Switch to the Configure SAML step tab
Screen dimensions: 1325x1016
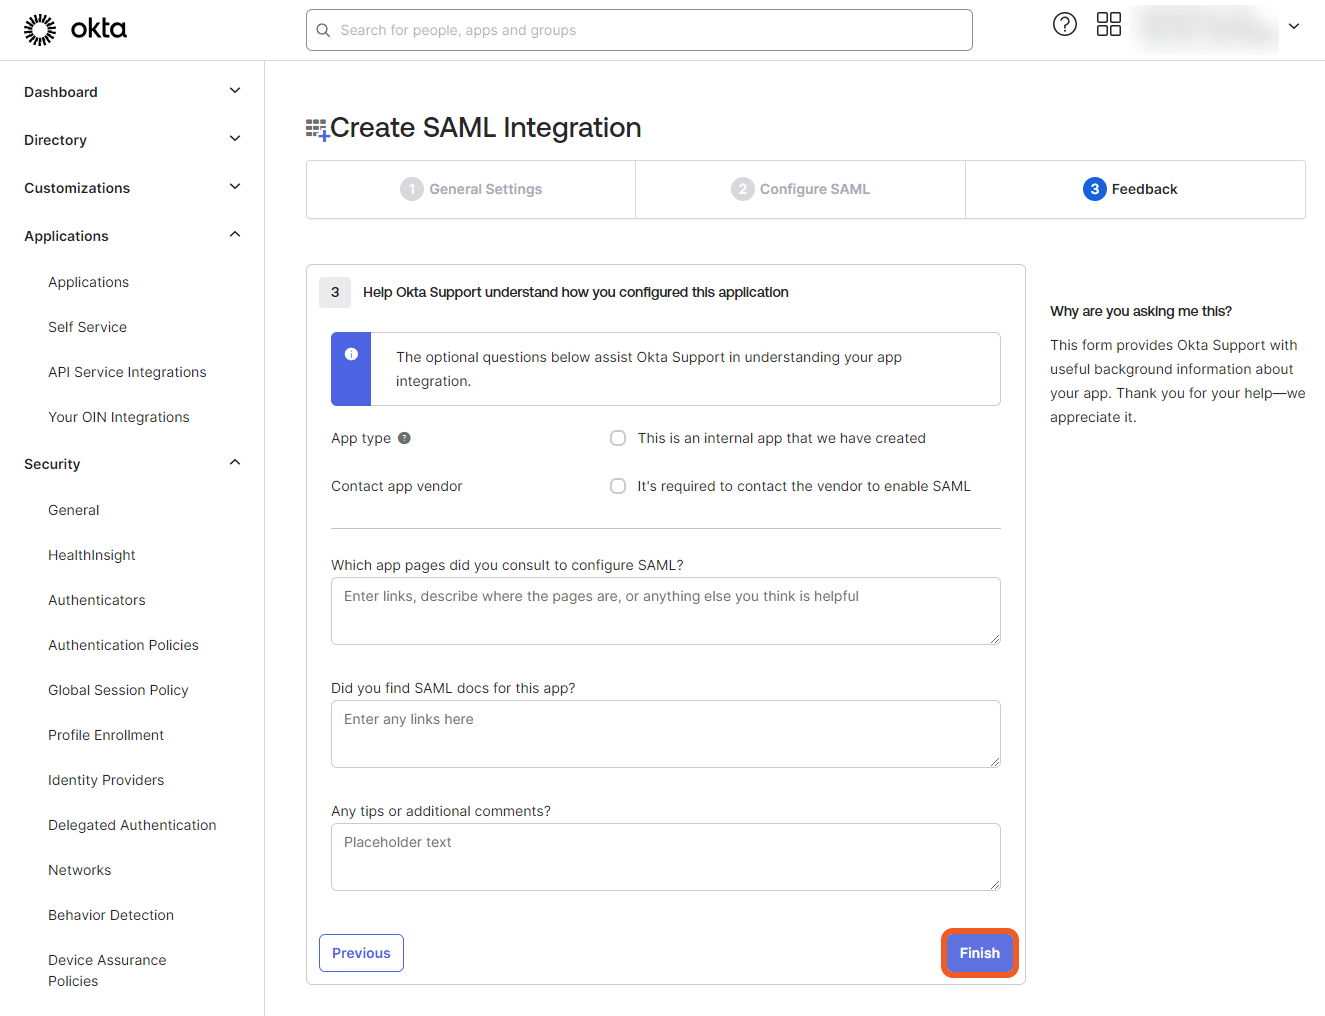pos(801,189)
